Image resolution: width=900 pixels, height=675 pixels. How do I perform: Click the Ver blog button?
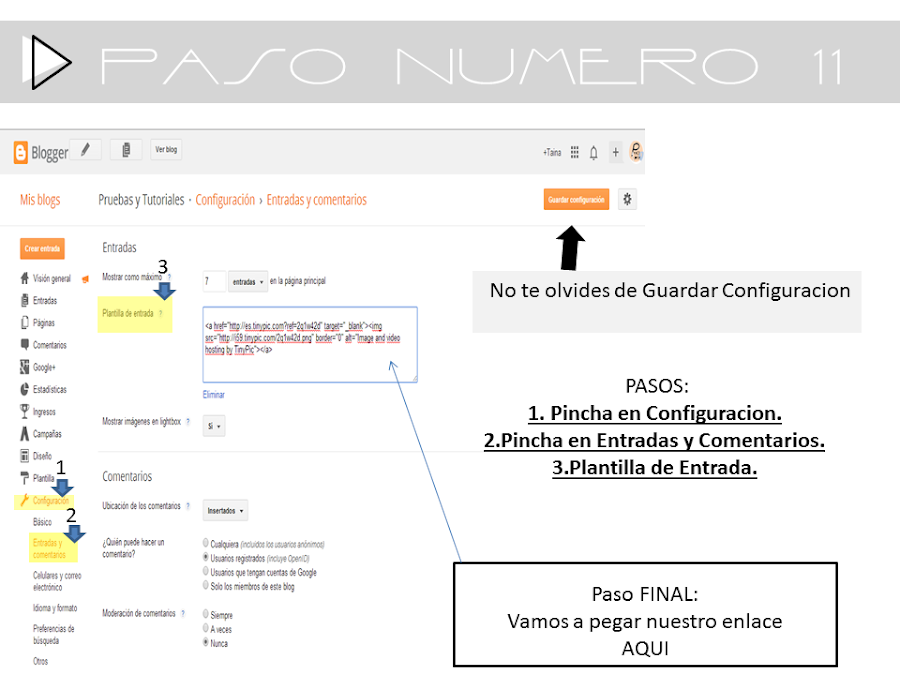coord(166,150)
